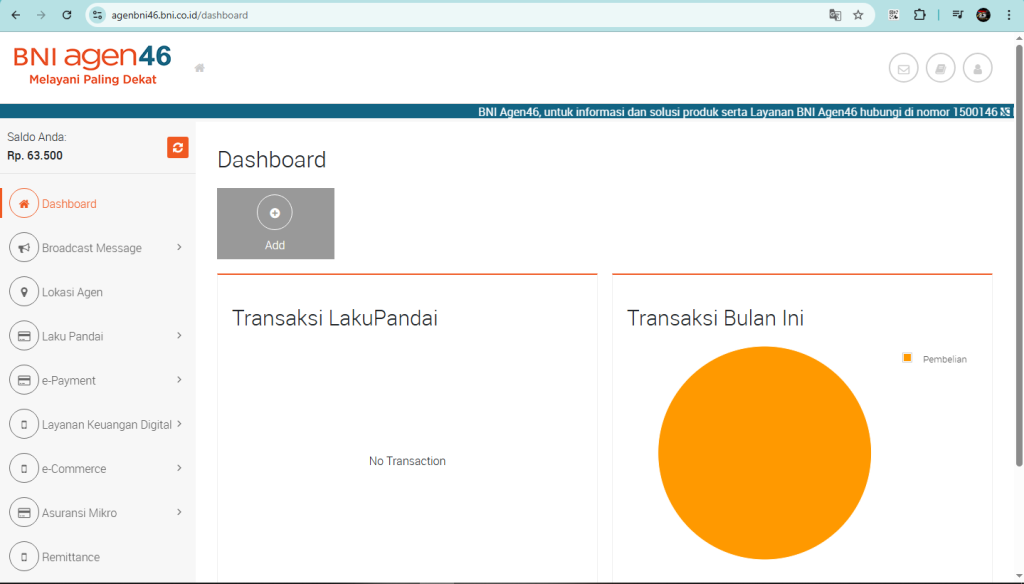Expand the e-Commerce submenu chevron
This screenshot has width=1024, height=584.
[x=179, y=468]
